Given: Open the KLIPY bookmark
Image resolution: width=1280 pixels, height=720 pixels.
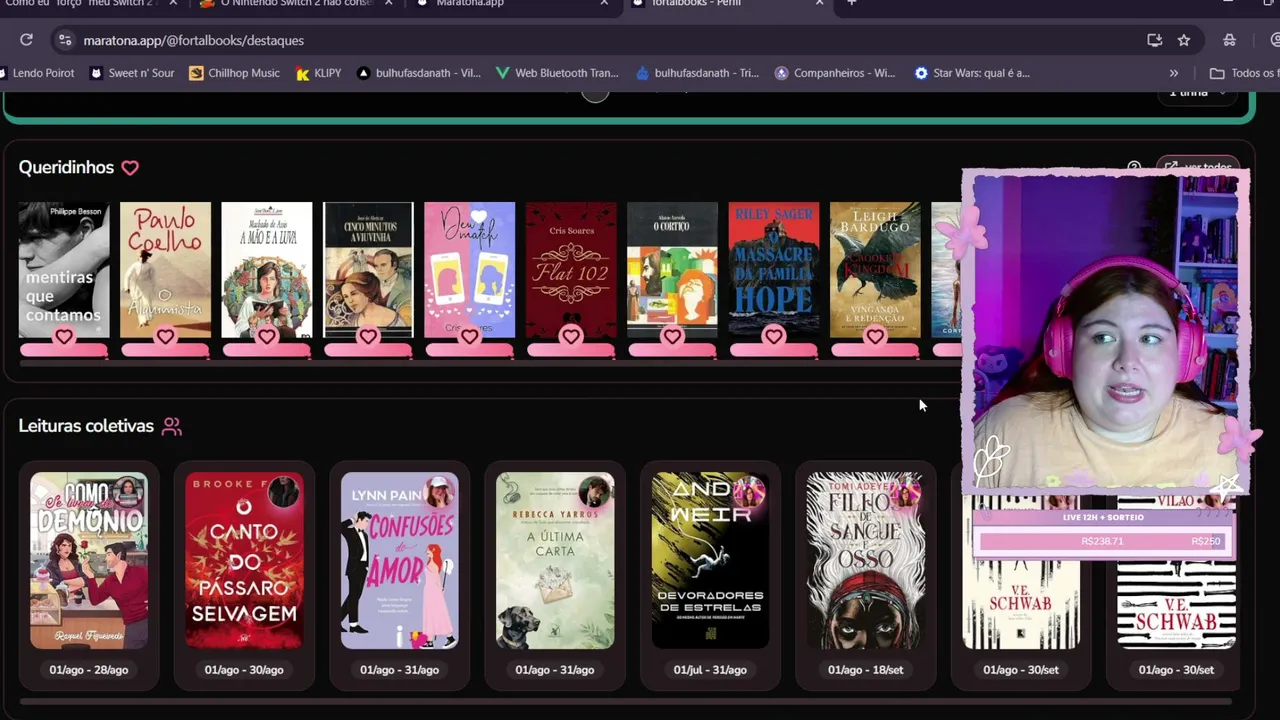Looking at the screenshot, I should pyautogui.click(x=319, y=73).
